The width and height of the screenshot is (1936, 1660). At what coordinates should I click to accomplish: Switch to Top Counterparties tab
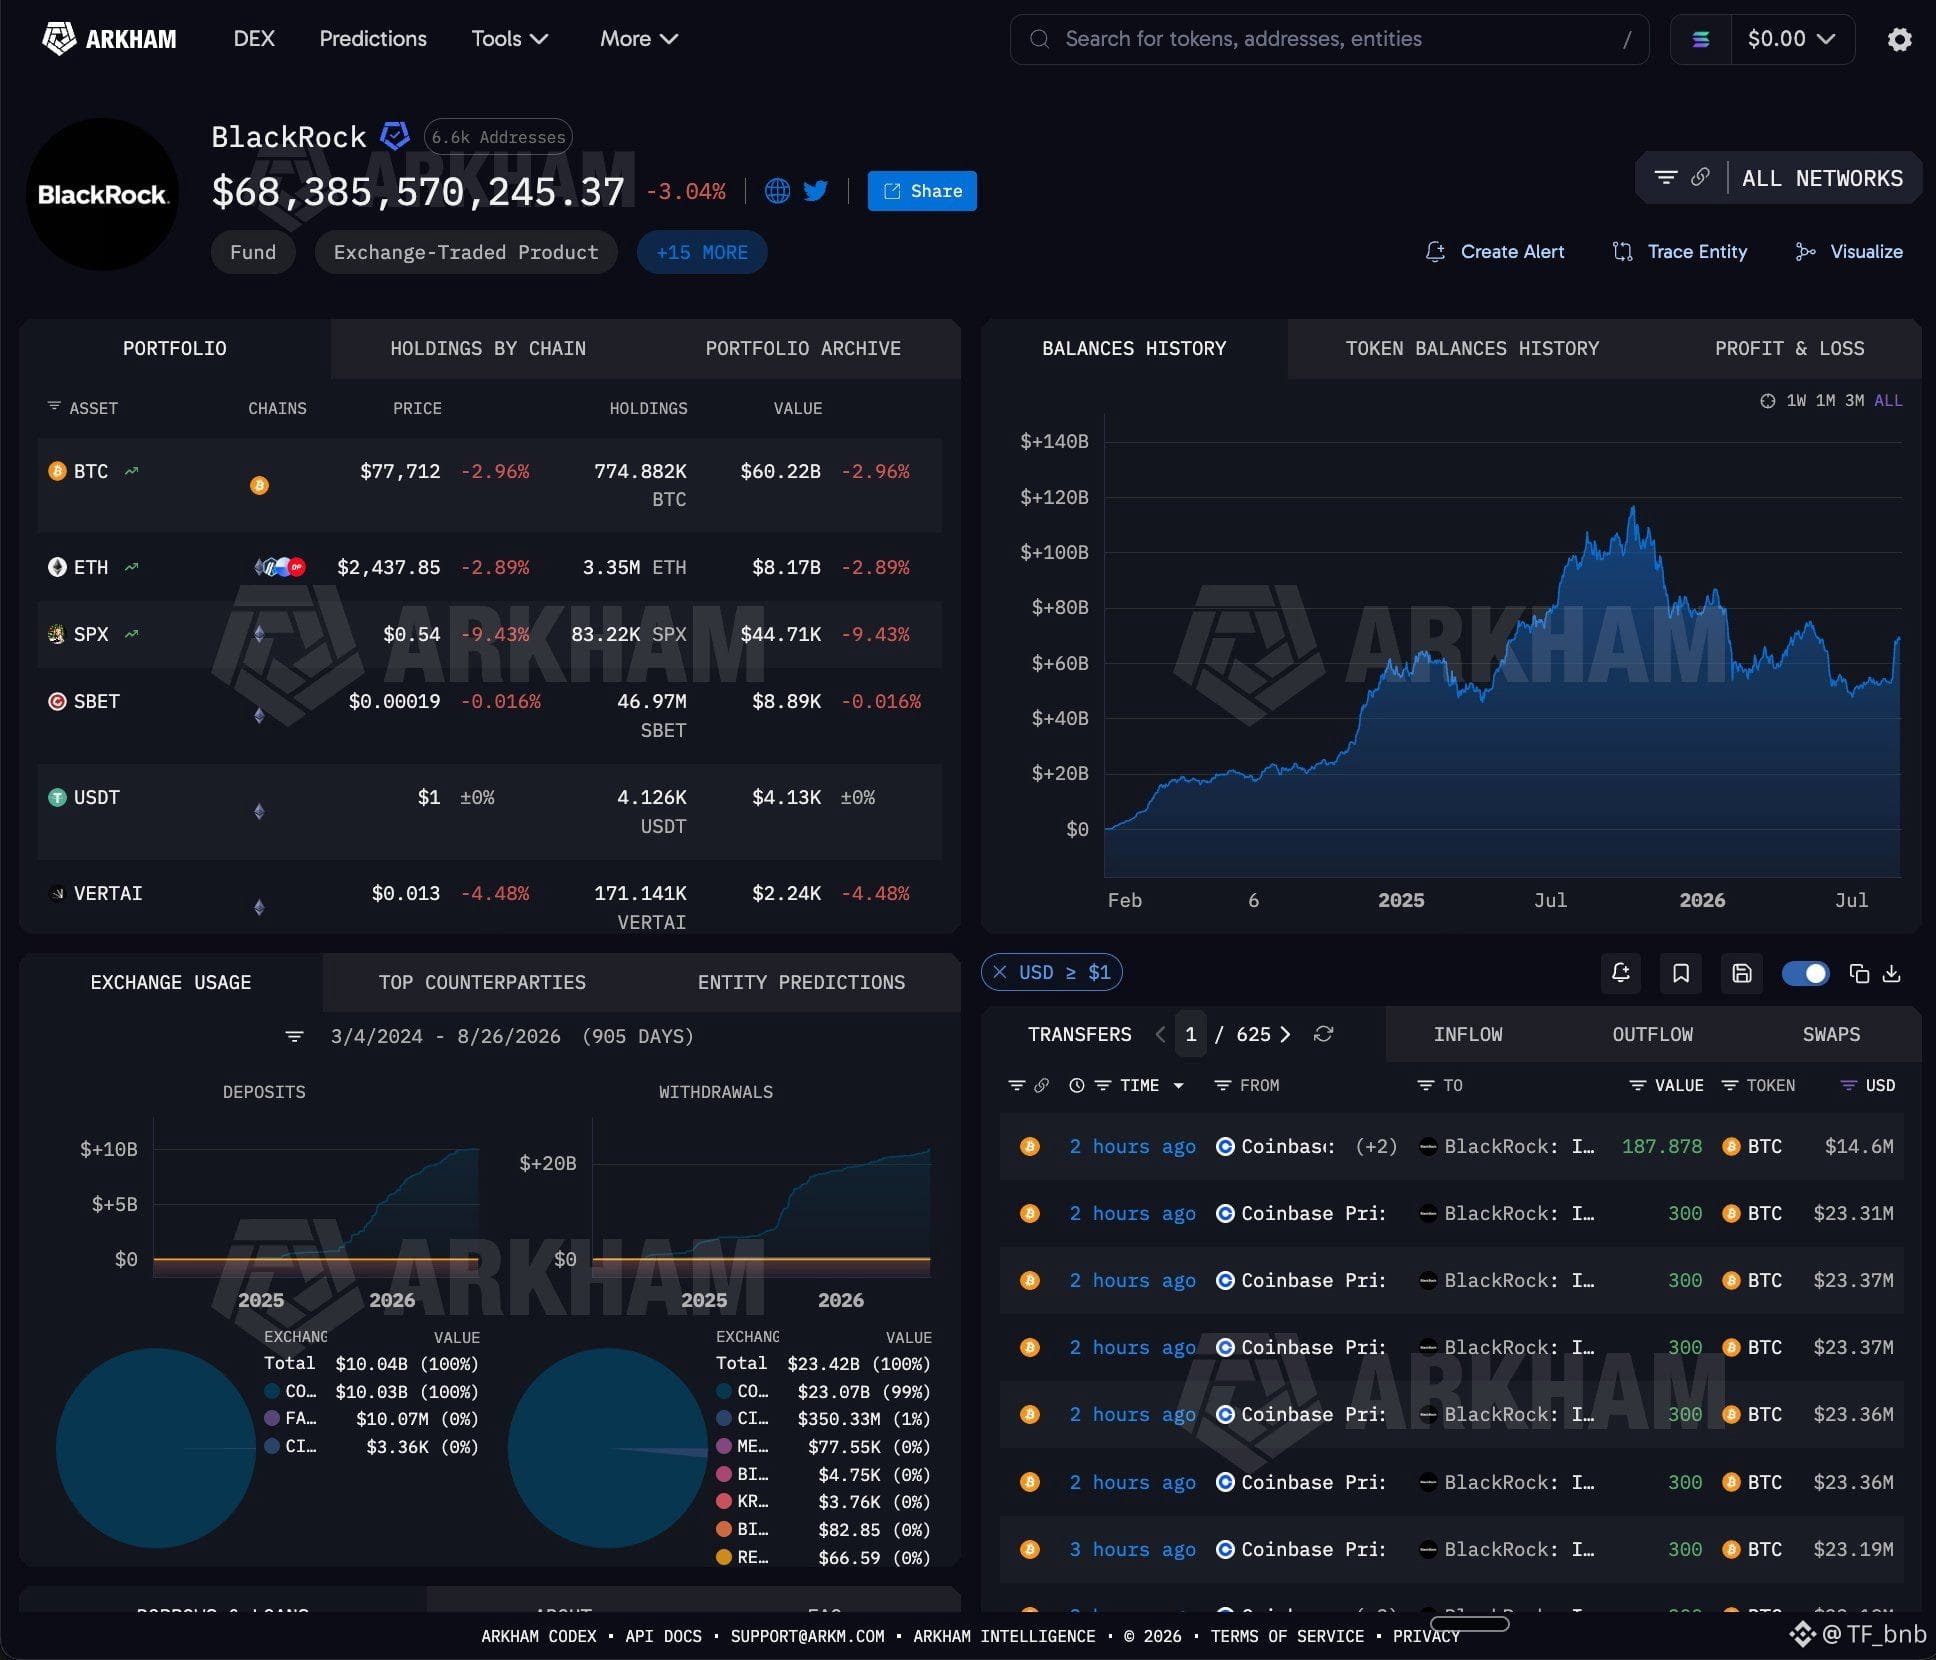point(482,983)
